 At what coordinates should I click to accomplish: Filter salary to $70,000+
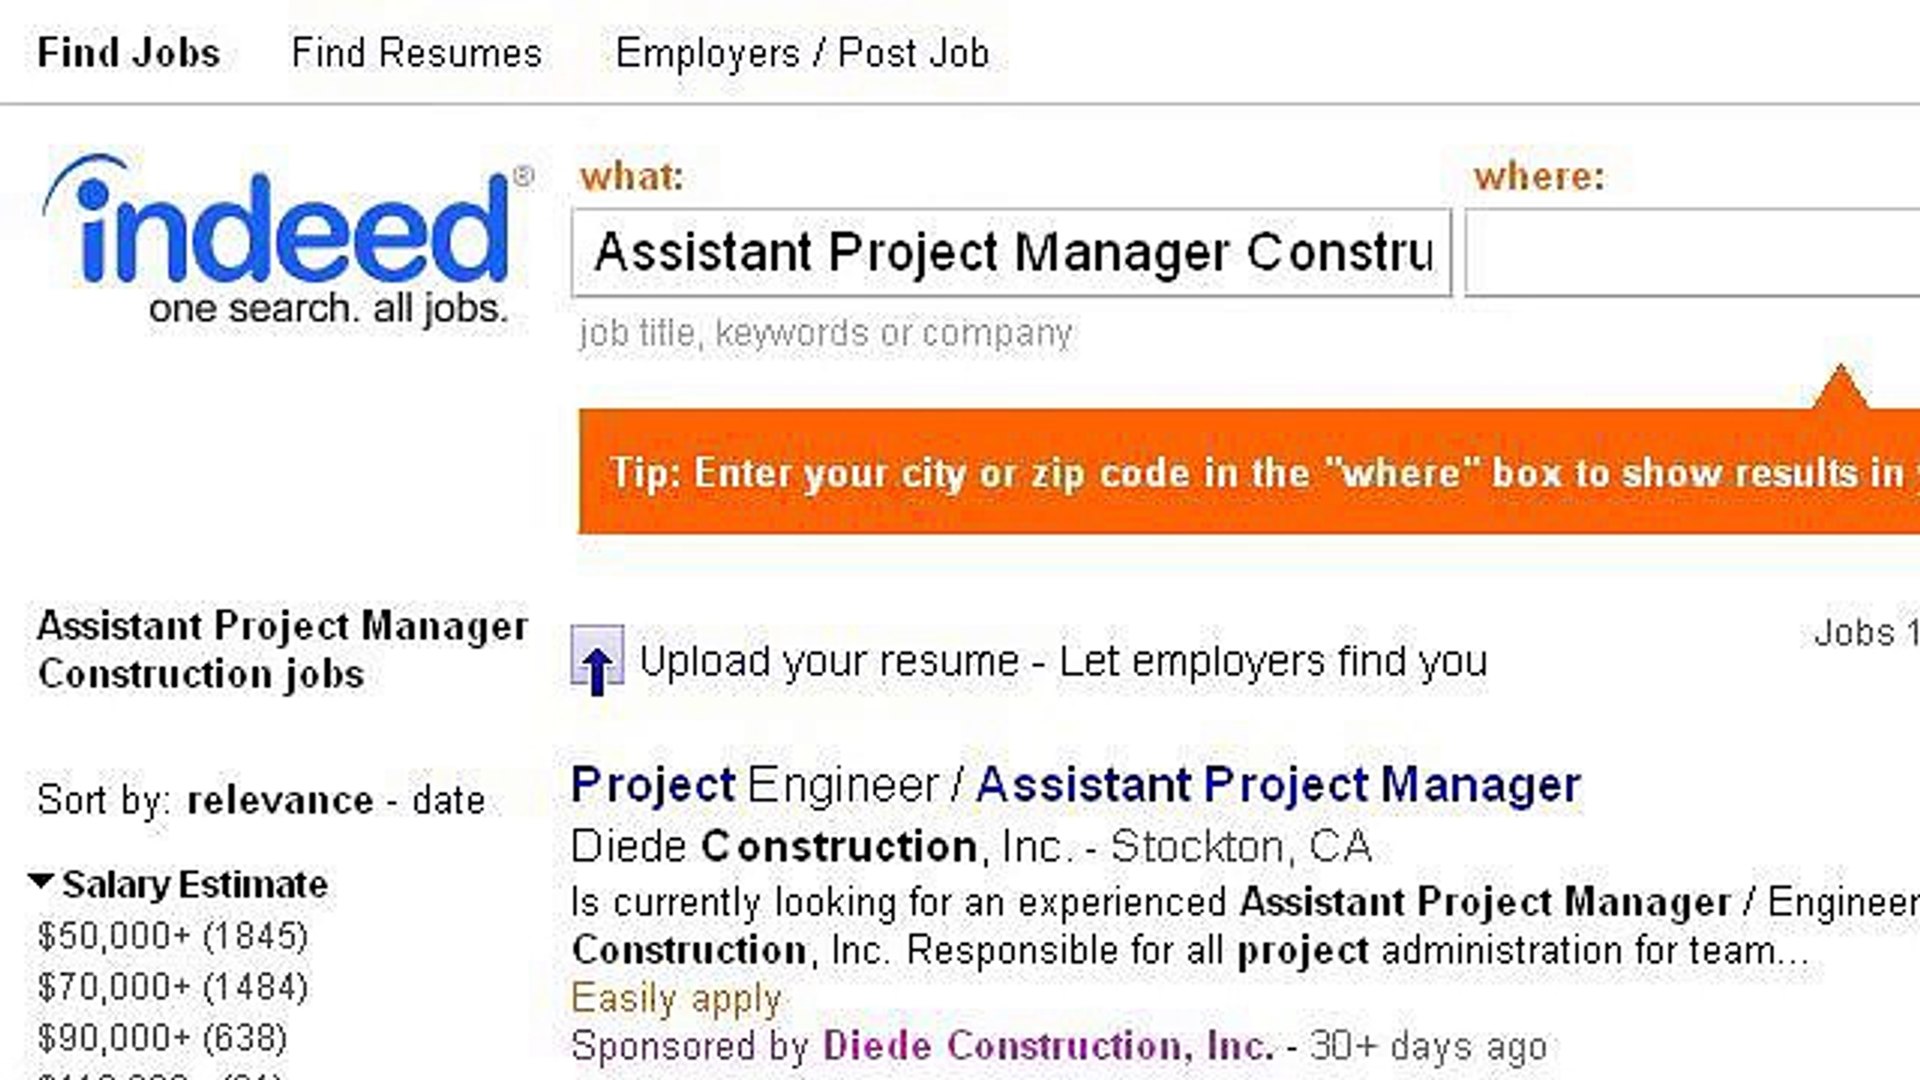[172, 987]
